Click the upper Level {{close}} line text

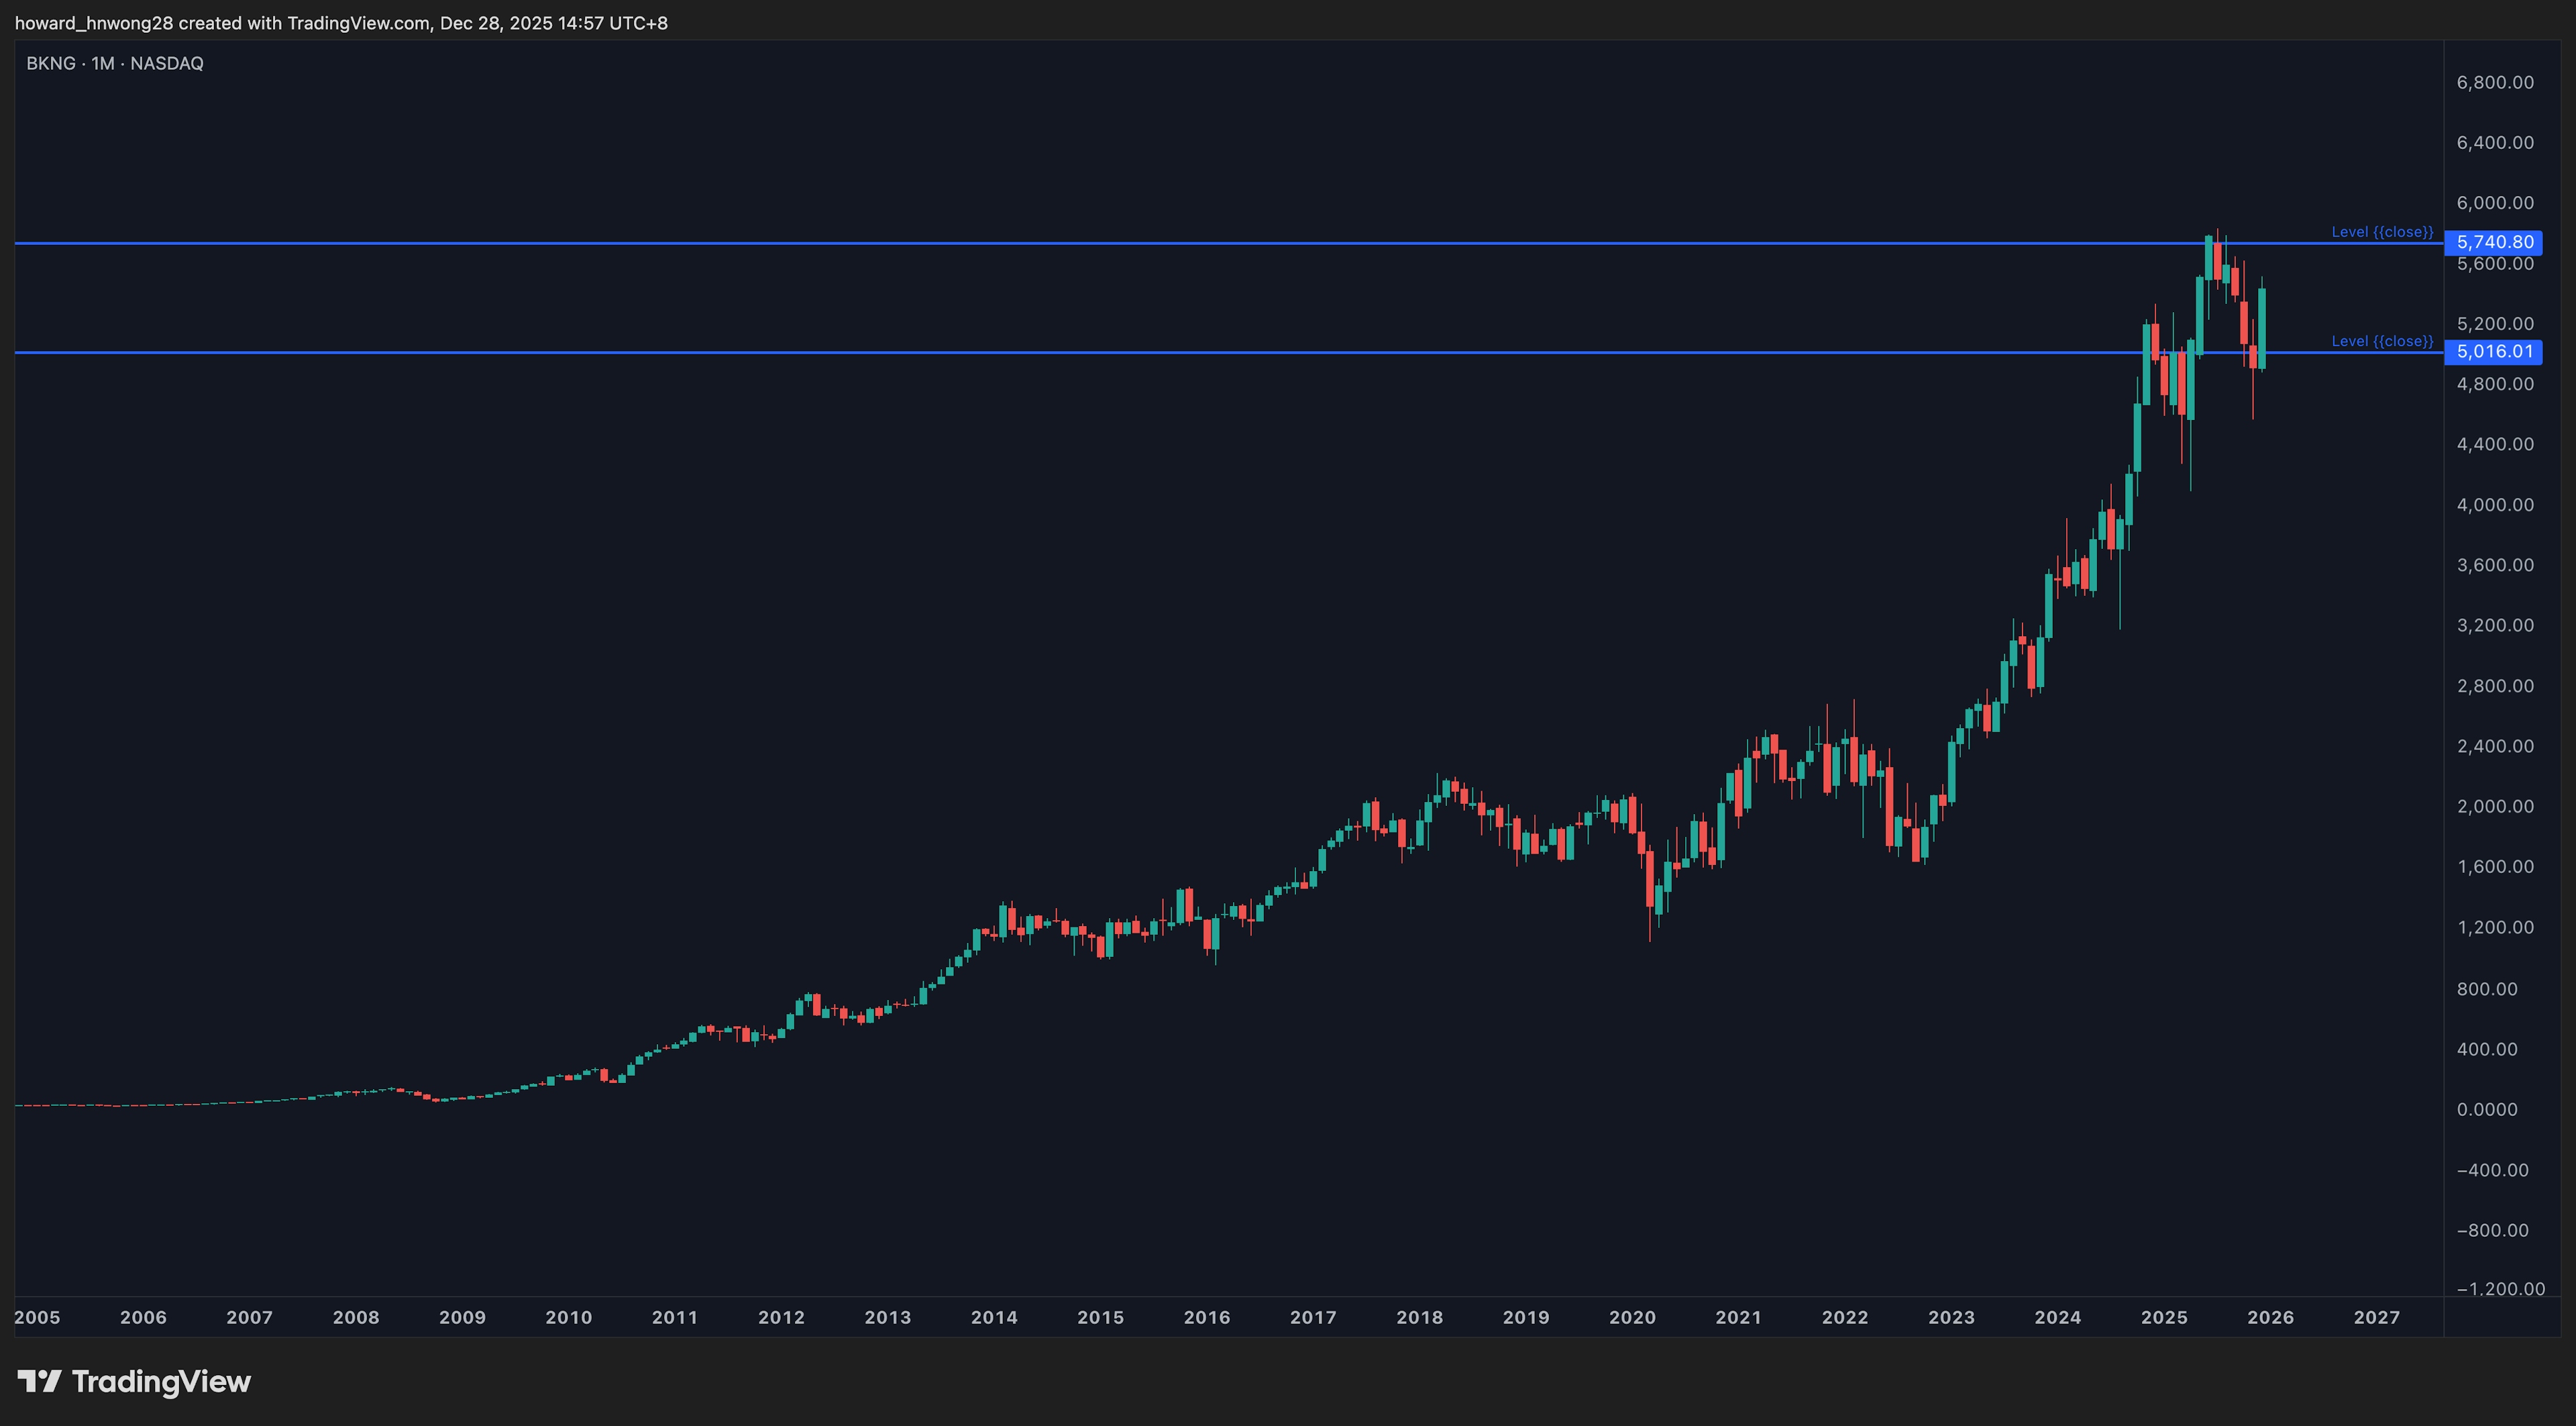(x=2381, y=232)
